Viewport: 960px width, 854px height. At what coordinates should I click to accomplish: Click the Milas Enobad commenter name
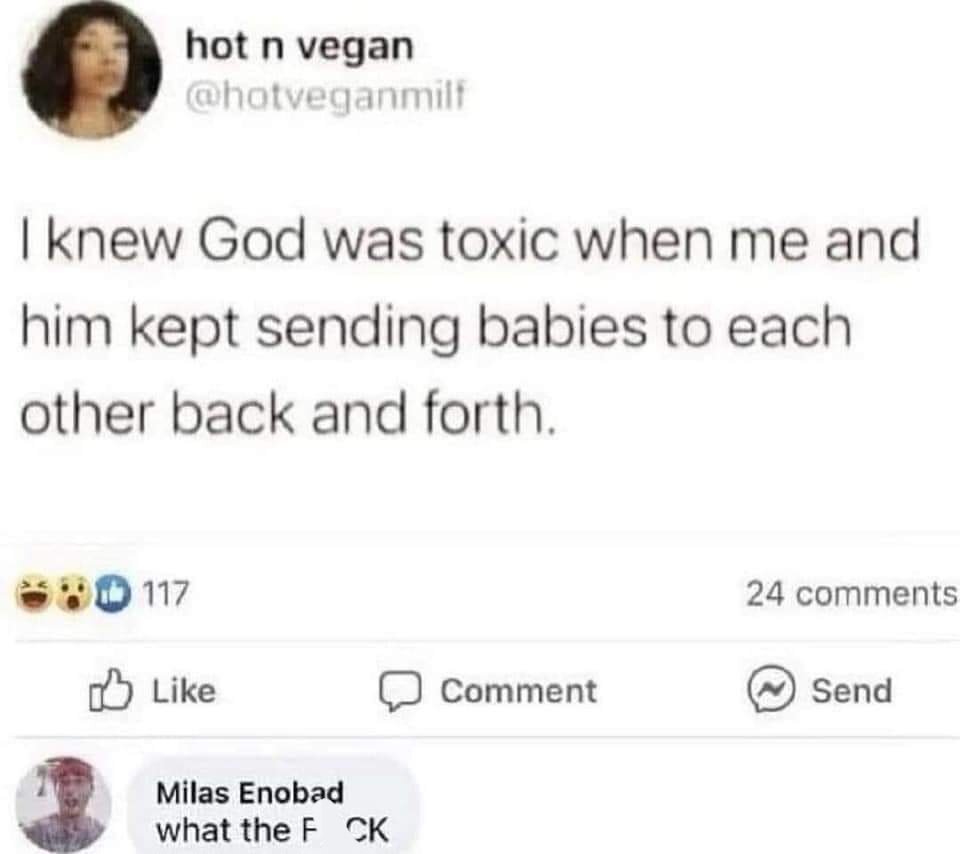[250, 794]
